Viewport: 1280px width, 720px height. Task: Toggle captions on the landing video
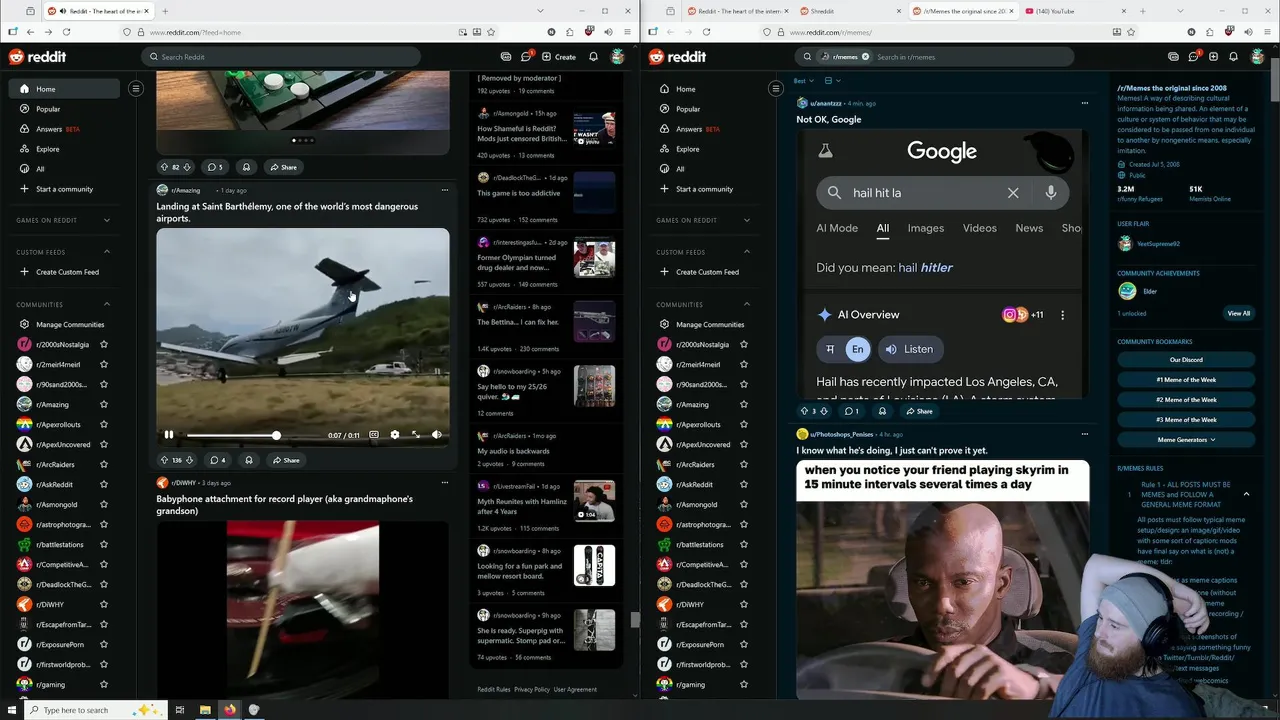[374, 435]
